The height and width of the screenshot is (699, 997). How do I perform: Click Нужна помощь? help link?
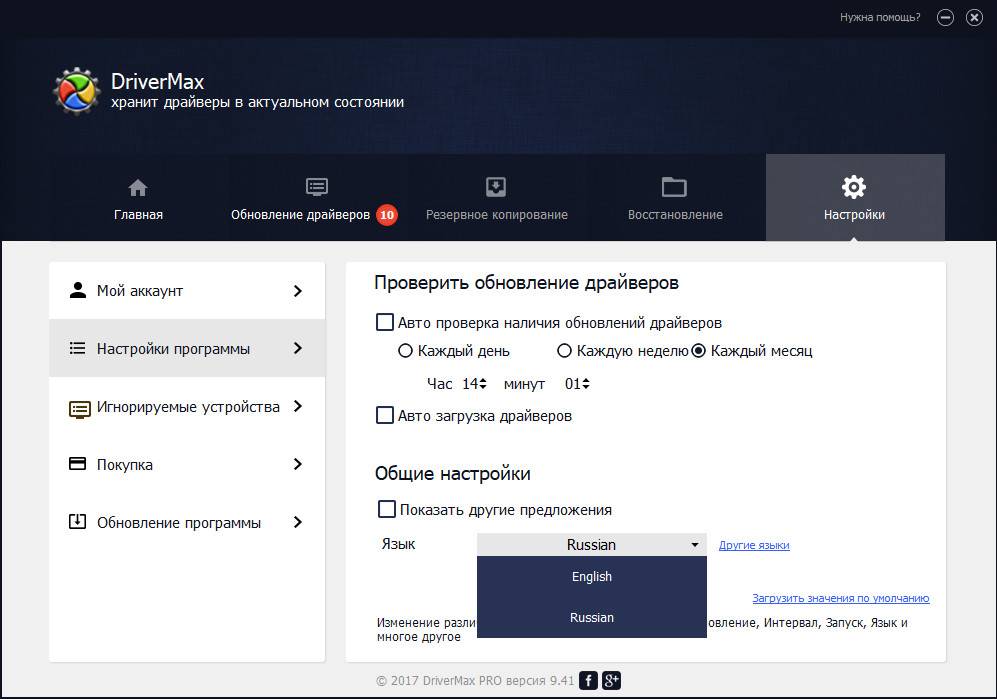880,17
